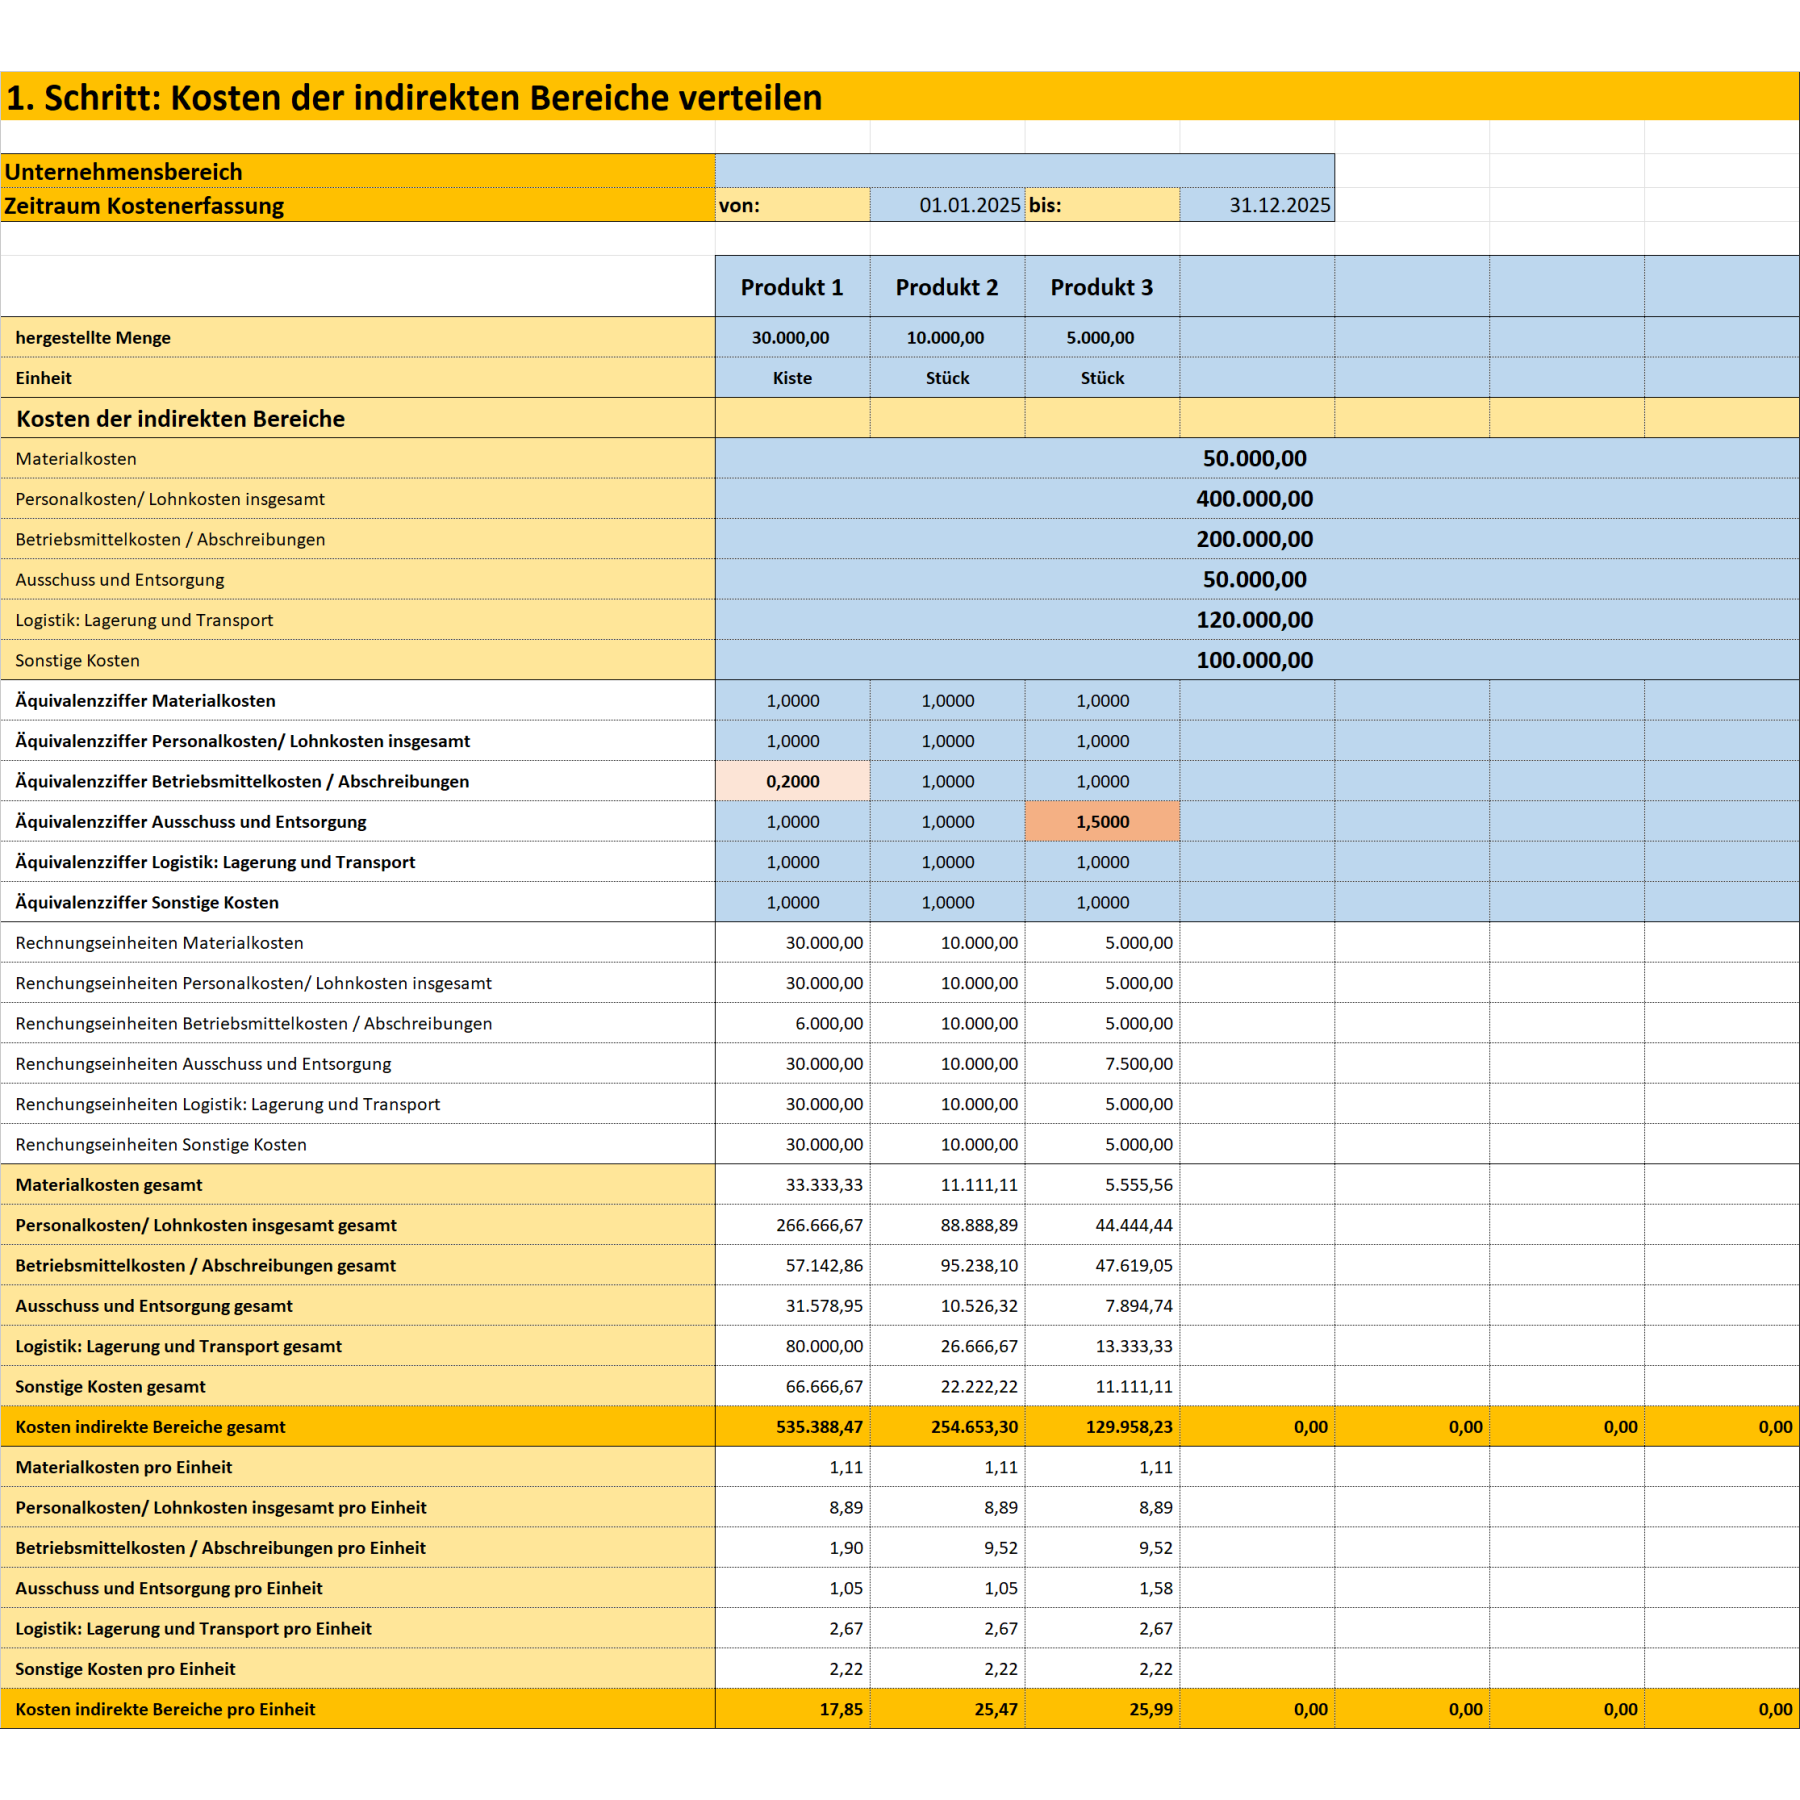Viewport: 1800px width, 1800px height.
Task: Click the Produkt 2 column header
Action: pos(947,286)
